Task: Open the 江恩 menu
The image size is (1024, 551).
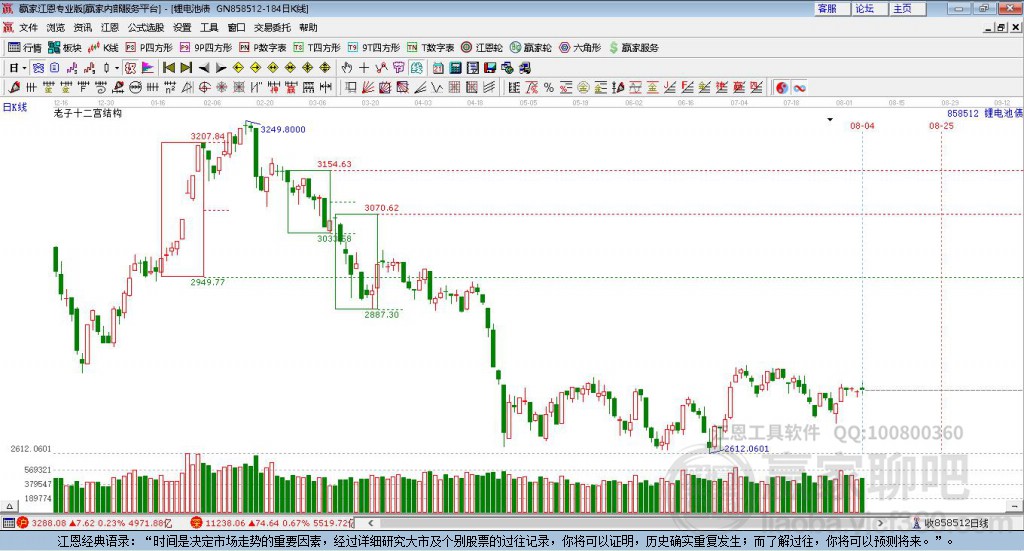Action: 110,27
